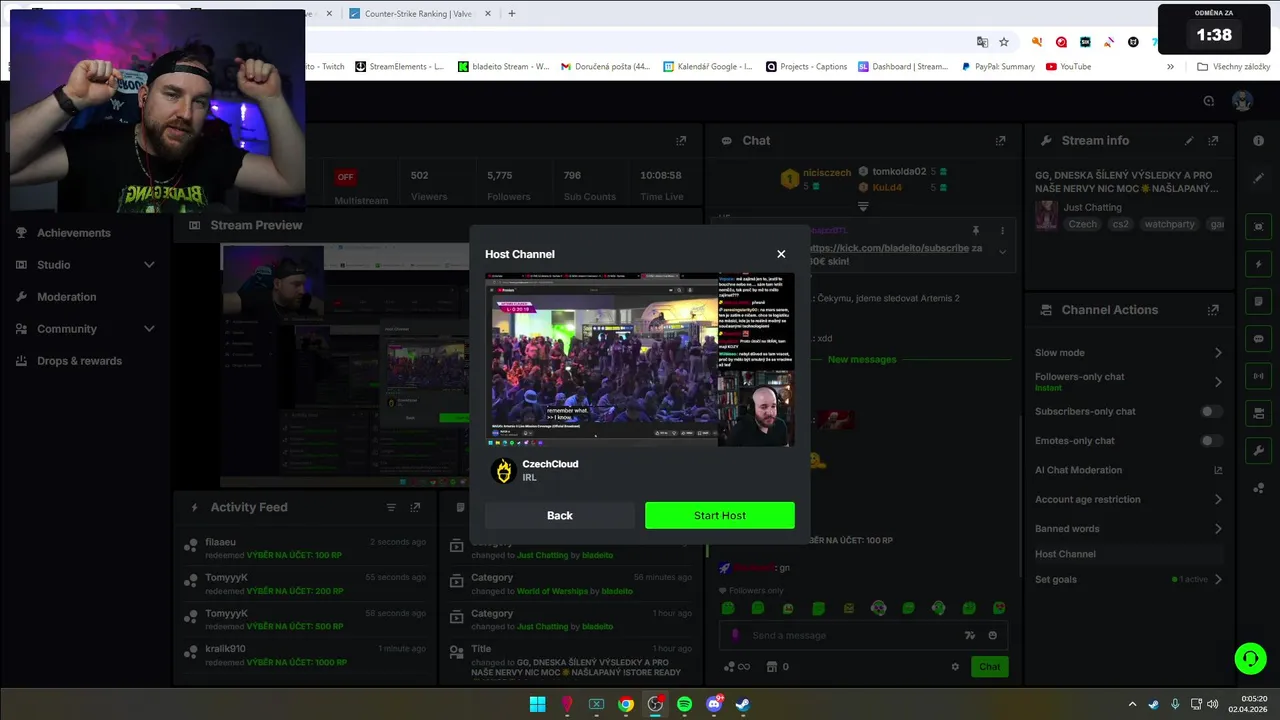The height and width of the screenshot is (720, 1280).
Task: Click the Just Chatting category in Stream info
Action: tap(1092, 207)
